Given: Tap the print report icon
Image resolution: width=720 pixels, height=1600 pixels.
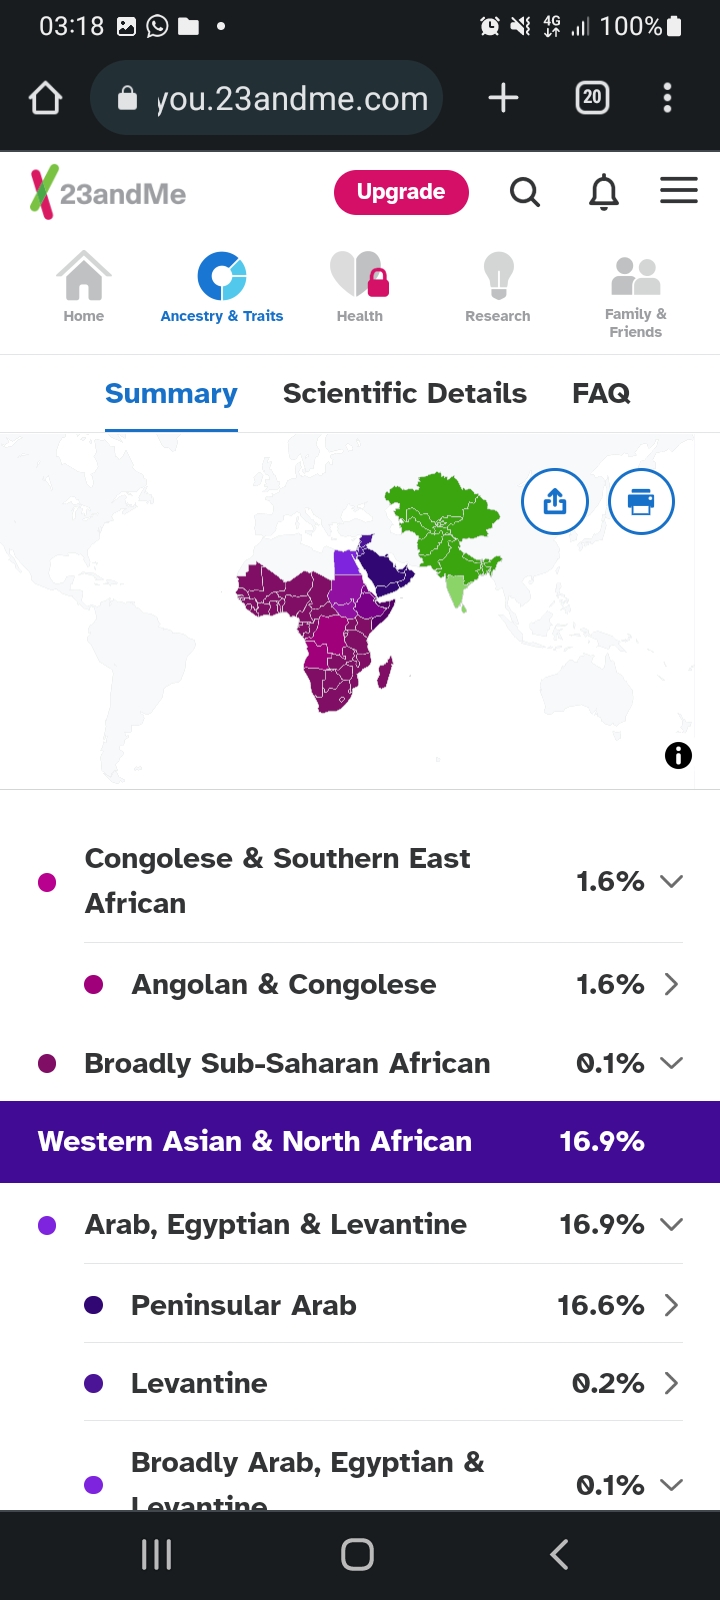Looking at the screenshot, I should coord(641,501).
